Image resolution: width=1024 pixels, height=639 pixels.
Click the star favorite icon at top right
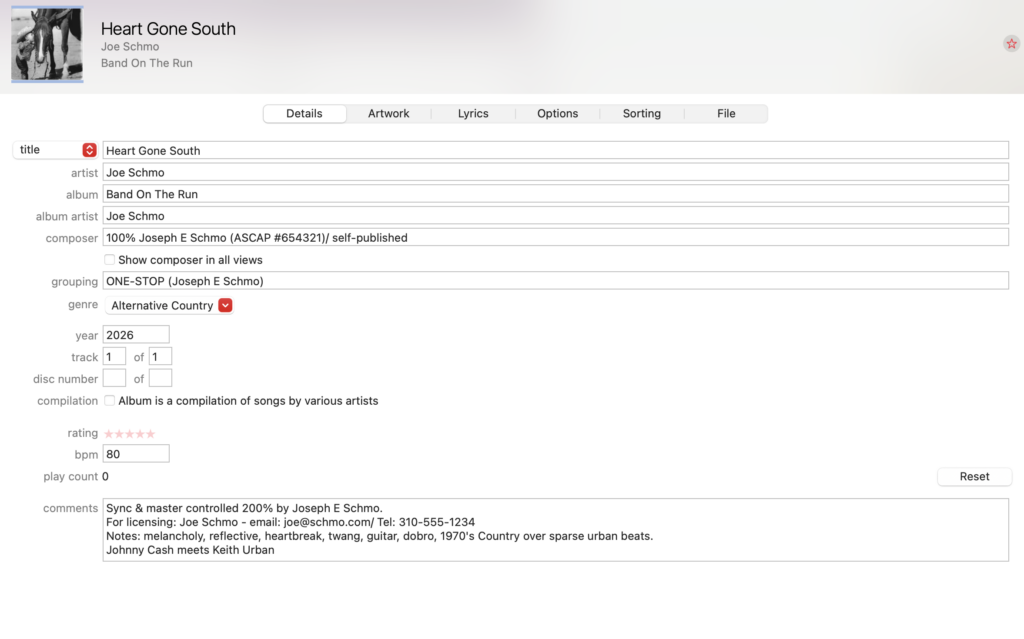pyautogui.click(x=1011, y=44)
